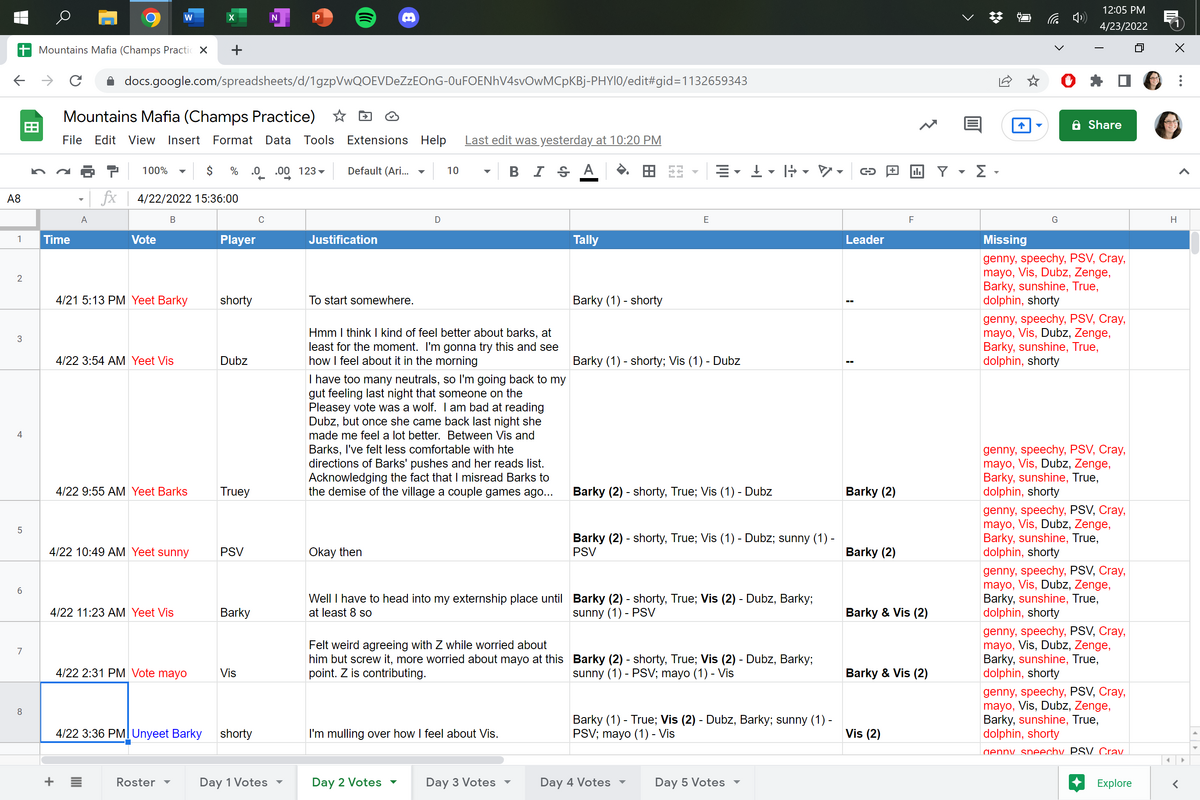Click the Name box showing A8
The image size is (1200, 800).
pos(40,199)
